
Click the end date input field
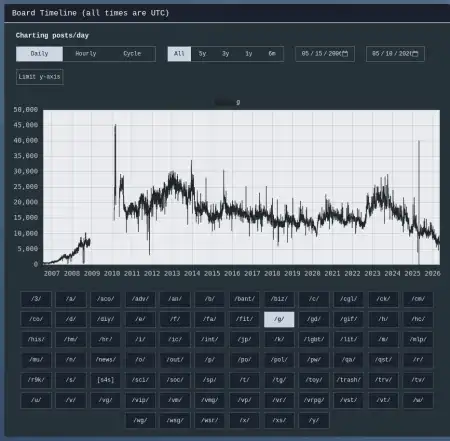(x=395, y=54)
